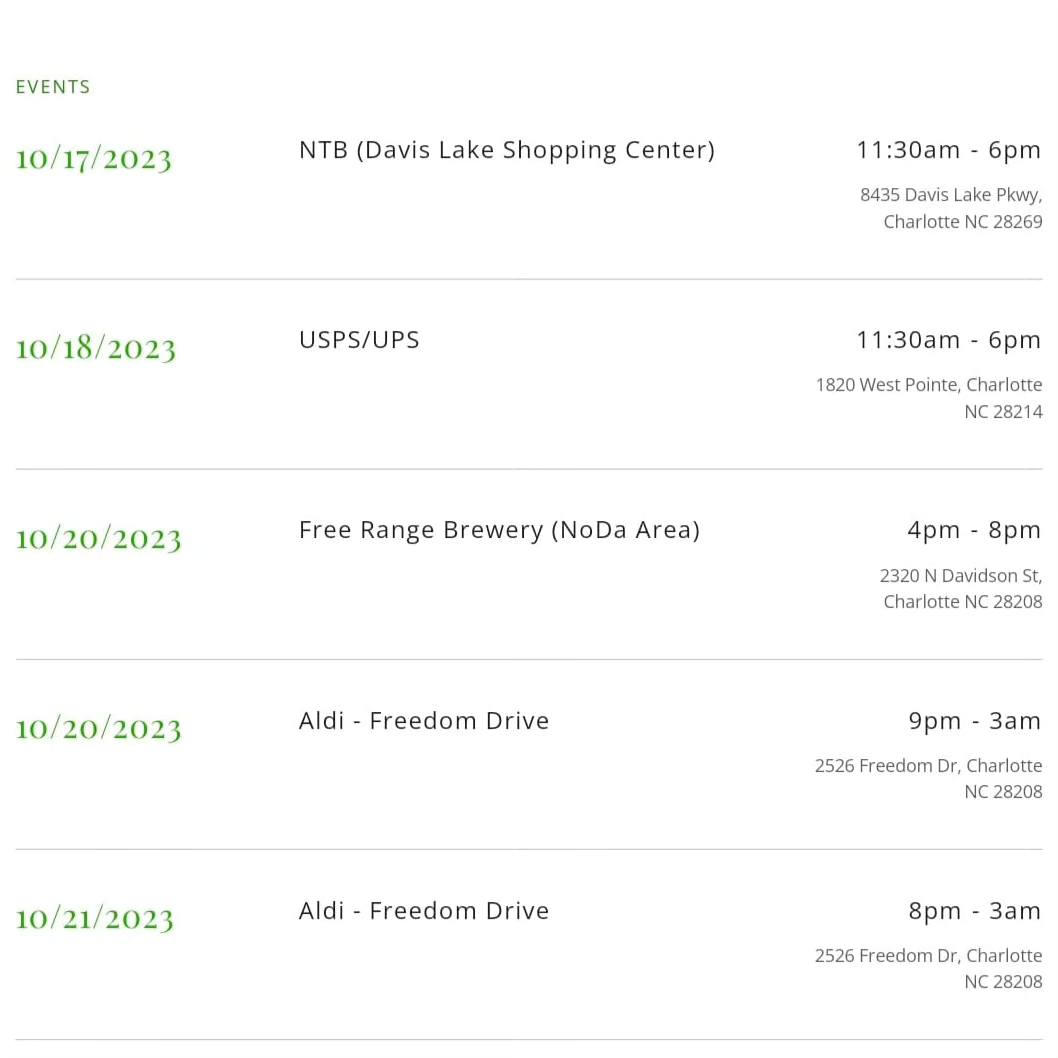Screen dimensions: 1058x1058
Task: Click the 8435 Davis Lake Pkwy address
Action: [x=951, y=195]
